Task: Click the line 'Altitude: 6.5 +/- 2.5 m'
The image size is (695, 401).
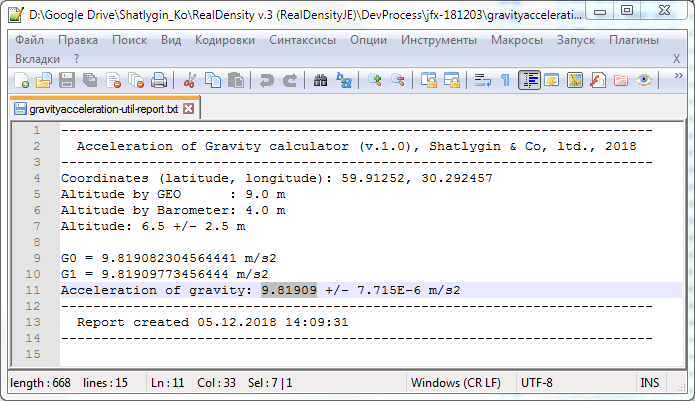Action: tap(153, 226)
